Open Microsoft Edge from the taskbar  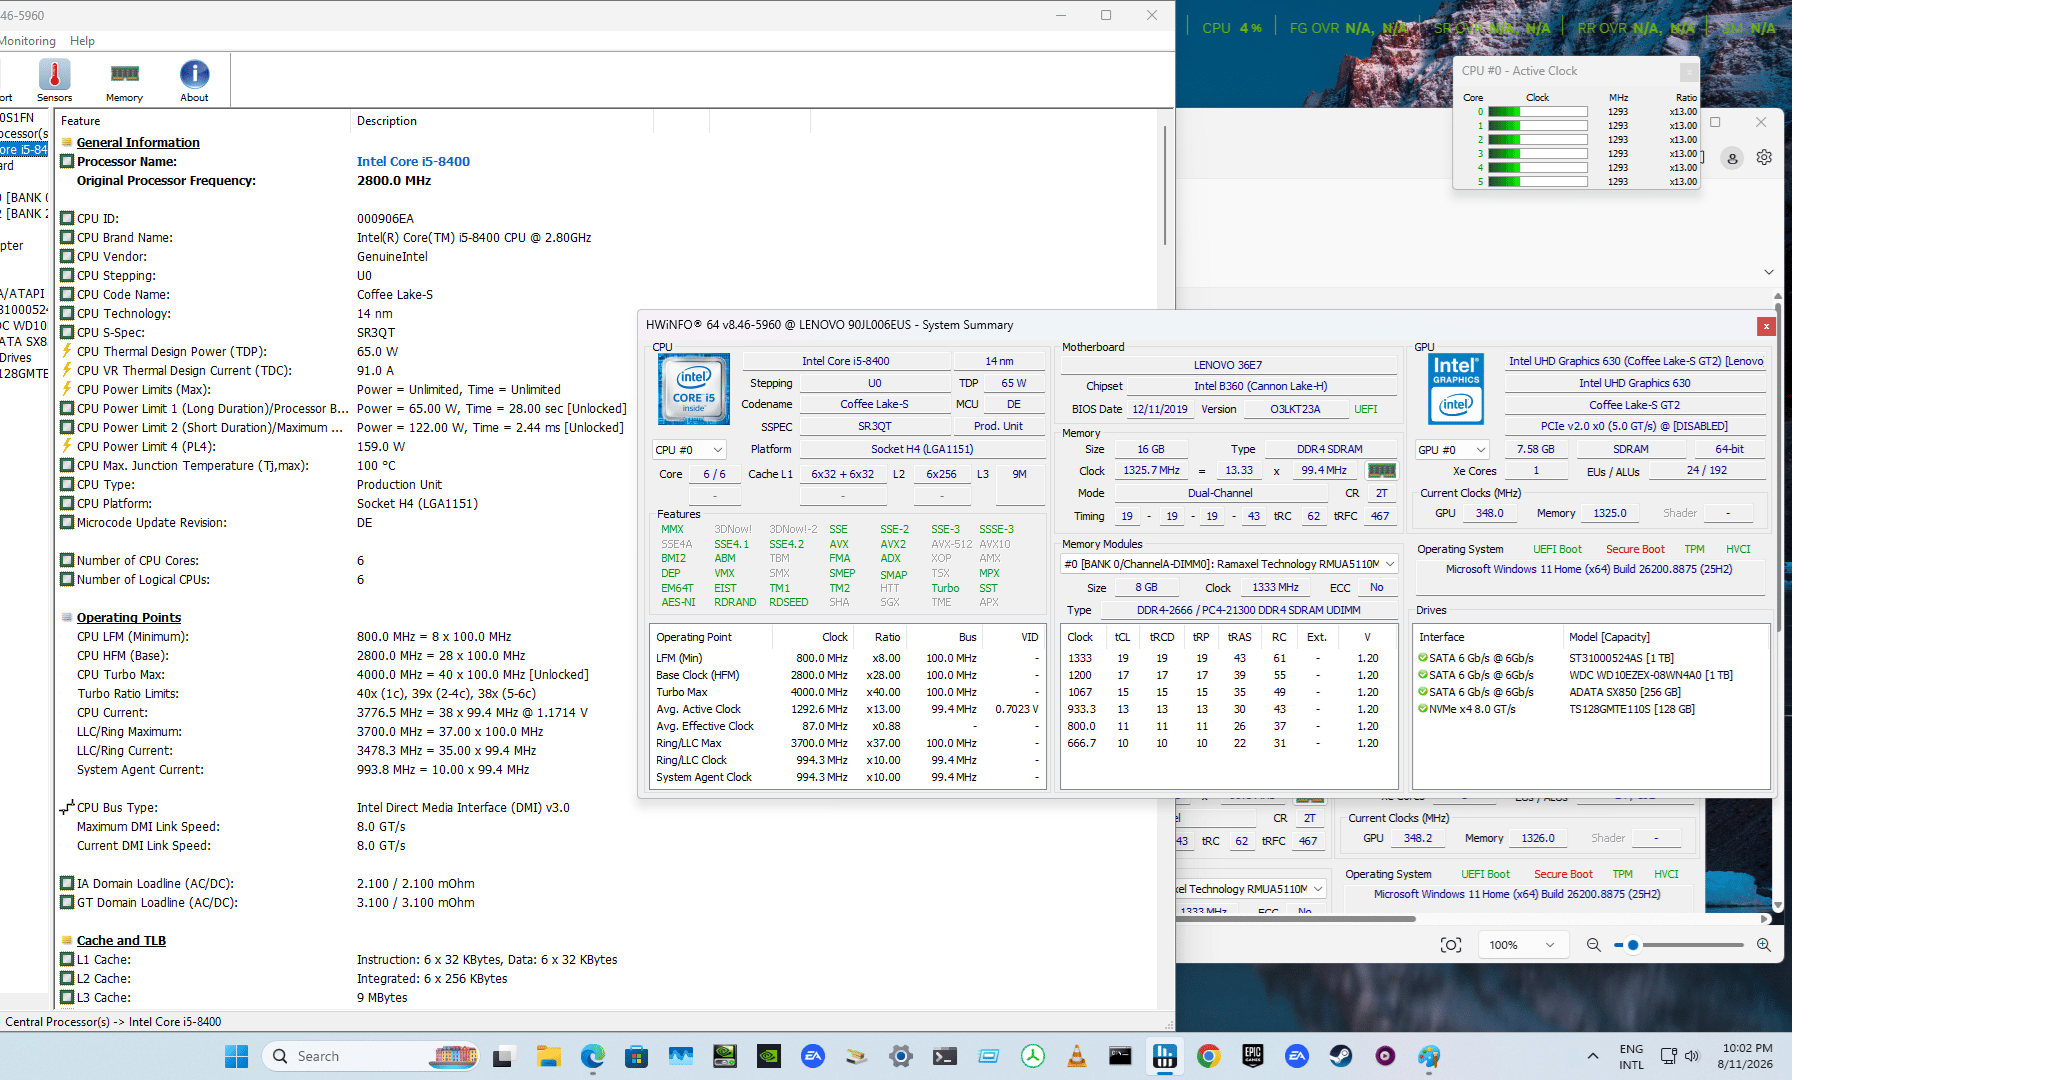[593, 1056]
